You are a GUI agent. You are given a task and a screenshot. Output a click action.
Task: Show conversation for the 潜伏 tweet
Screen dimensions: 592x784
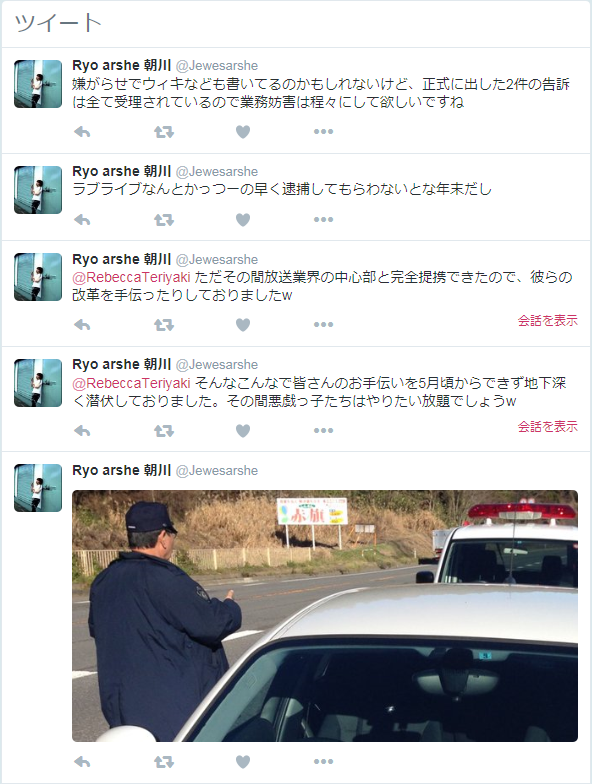pos(548,426)
